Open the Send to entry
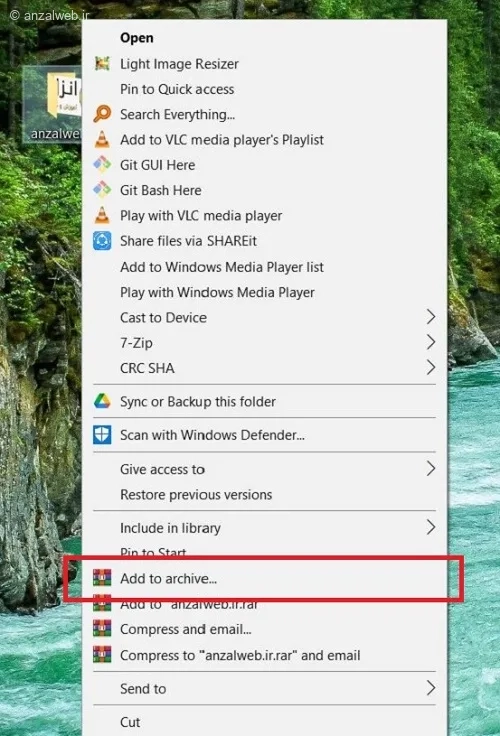This screenshot has width=500, height=736. pos(265,689)
